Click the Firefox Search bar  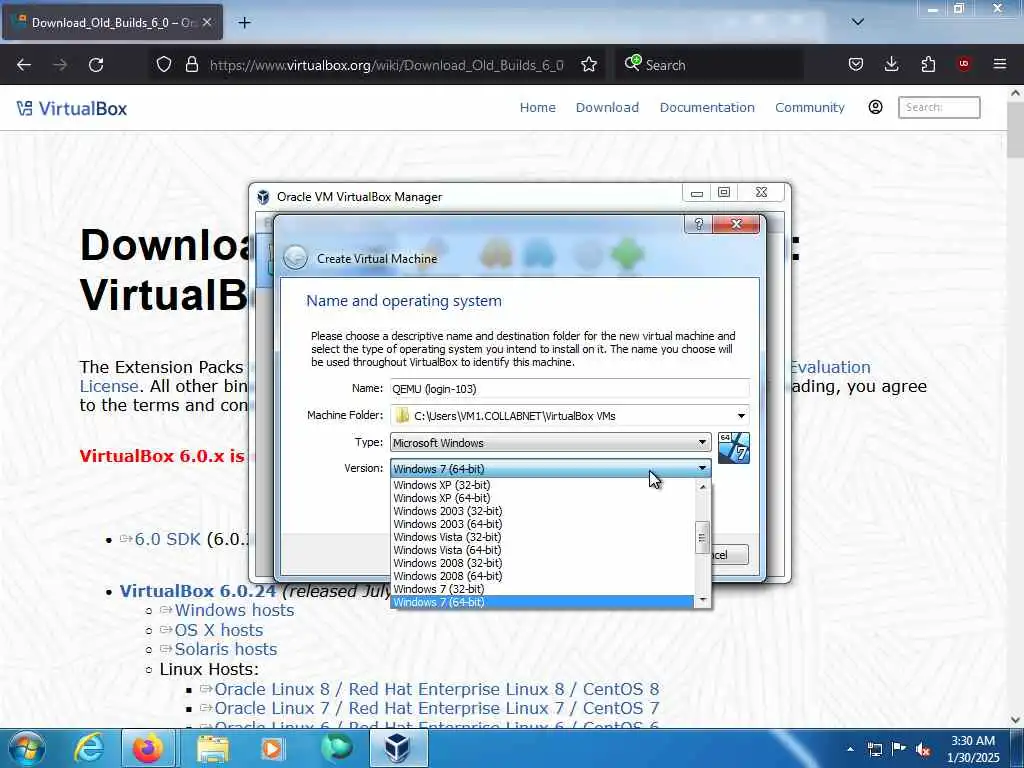709,65
